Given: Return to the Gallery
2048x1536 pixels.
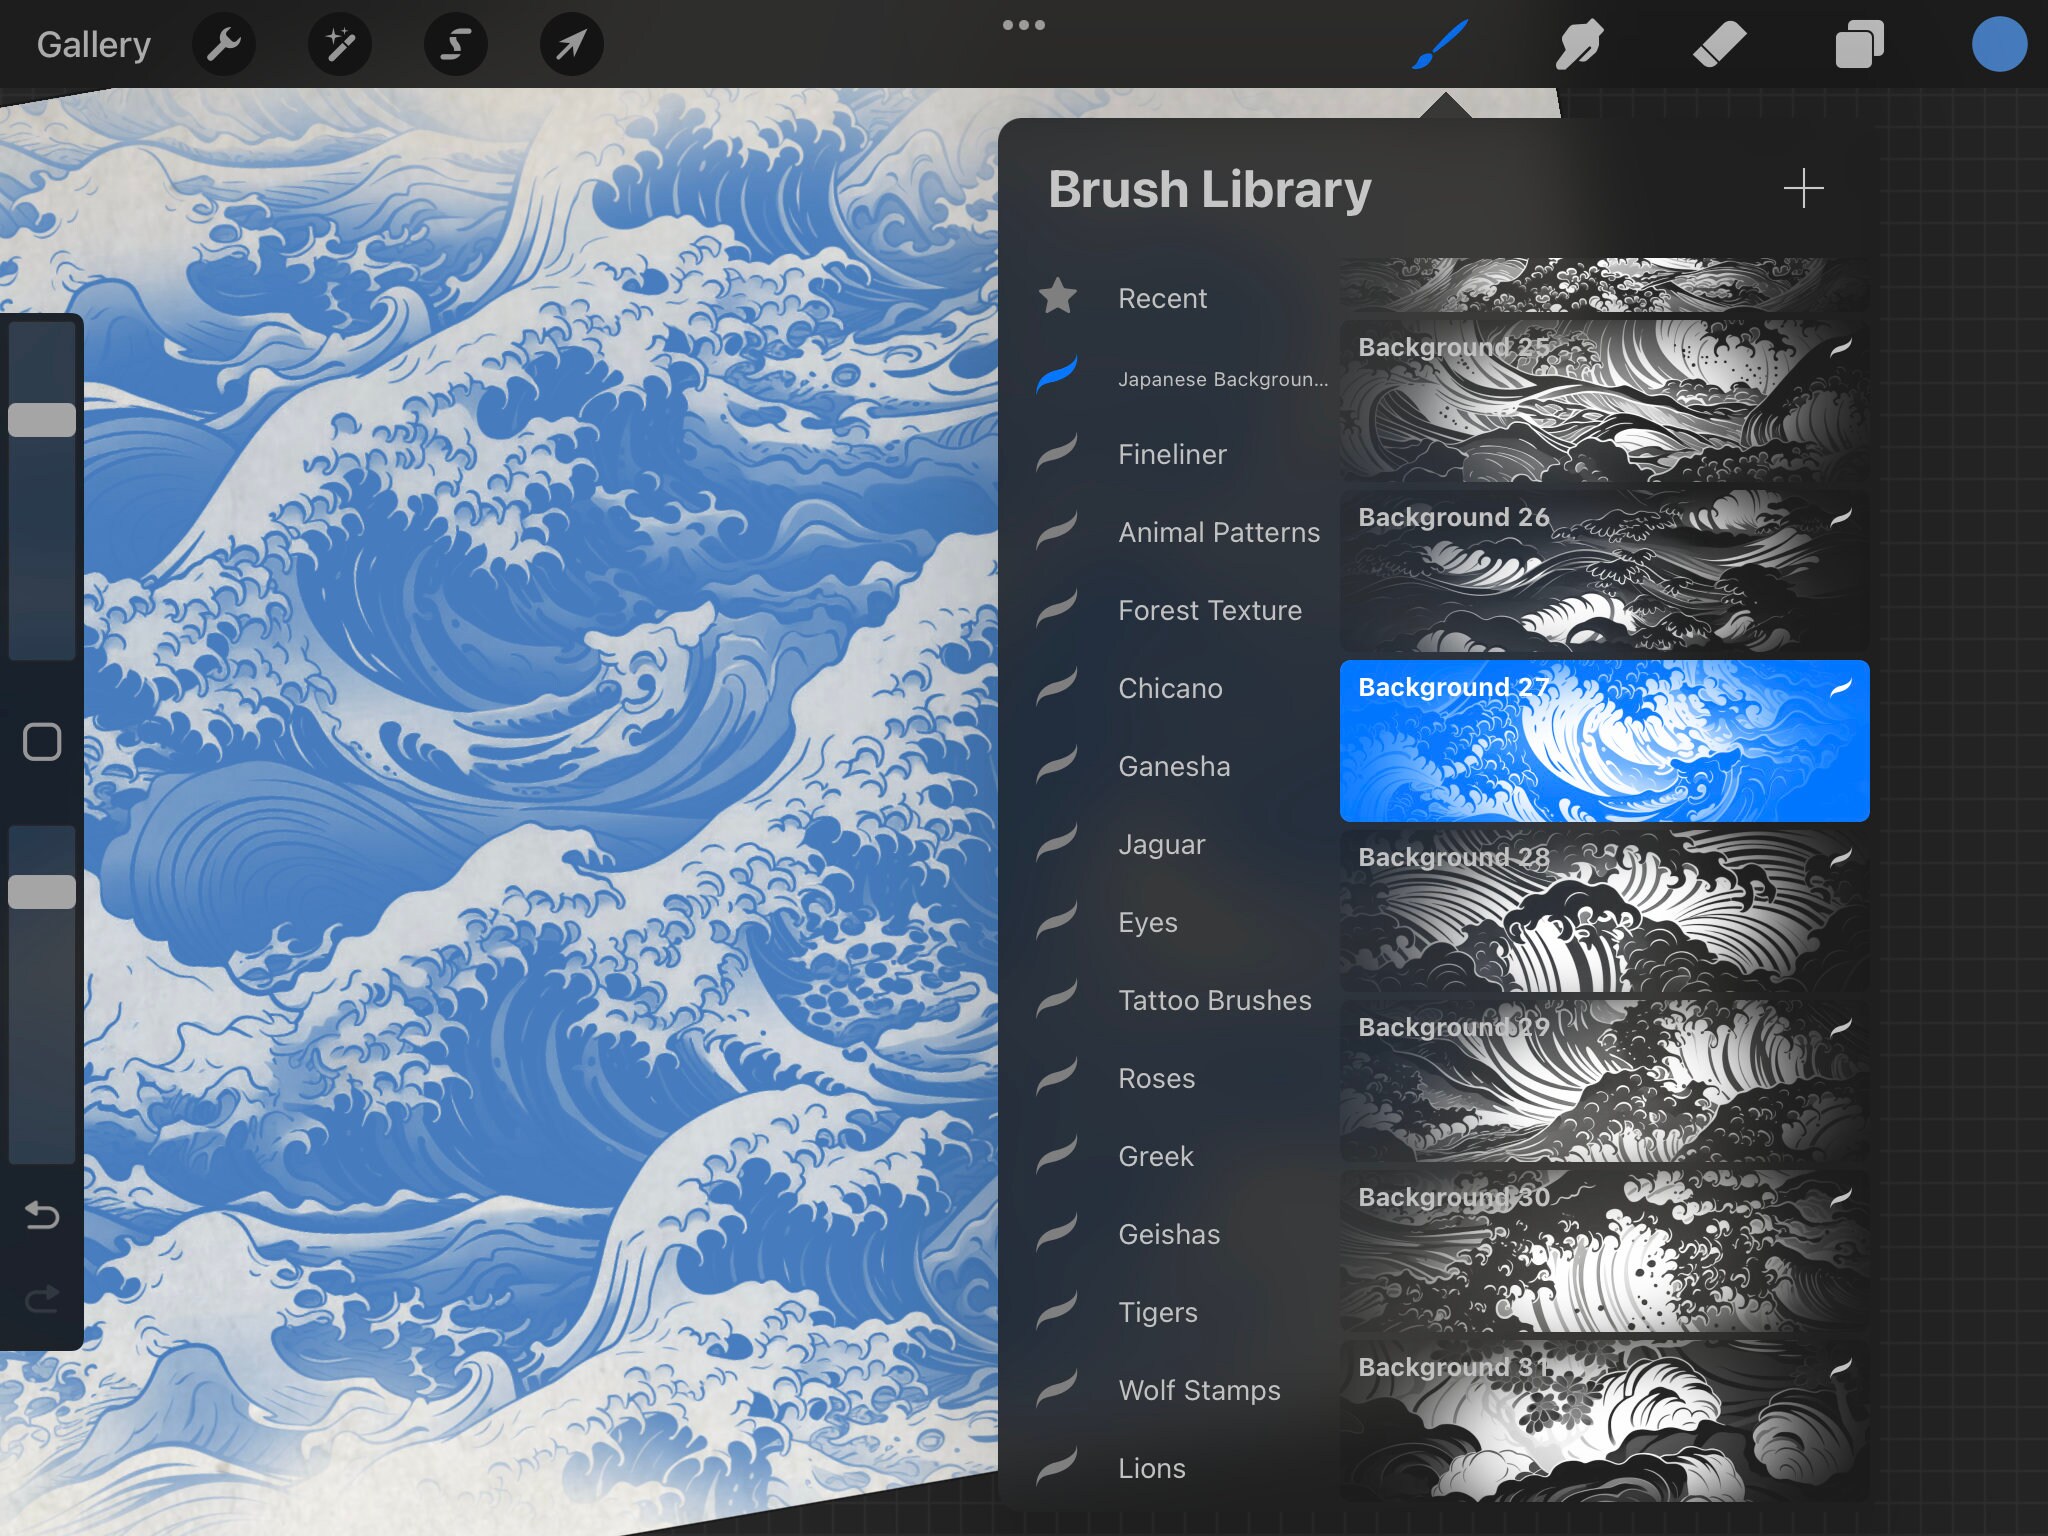Looking at the screenshot, I should [94, 45].
